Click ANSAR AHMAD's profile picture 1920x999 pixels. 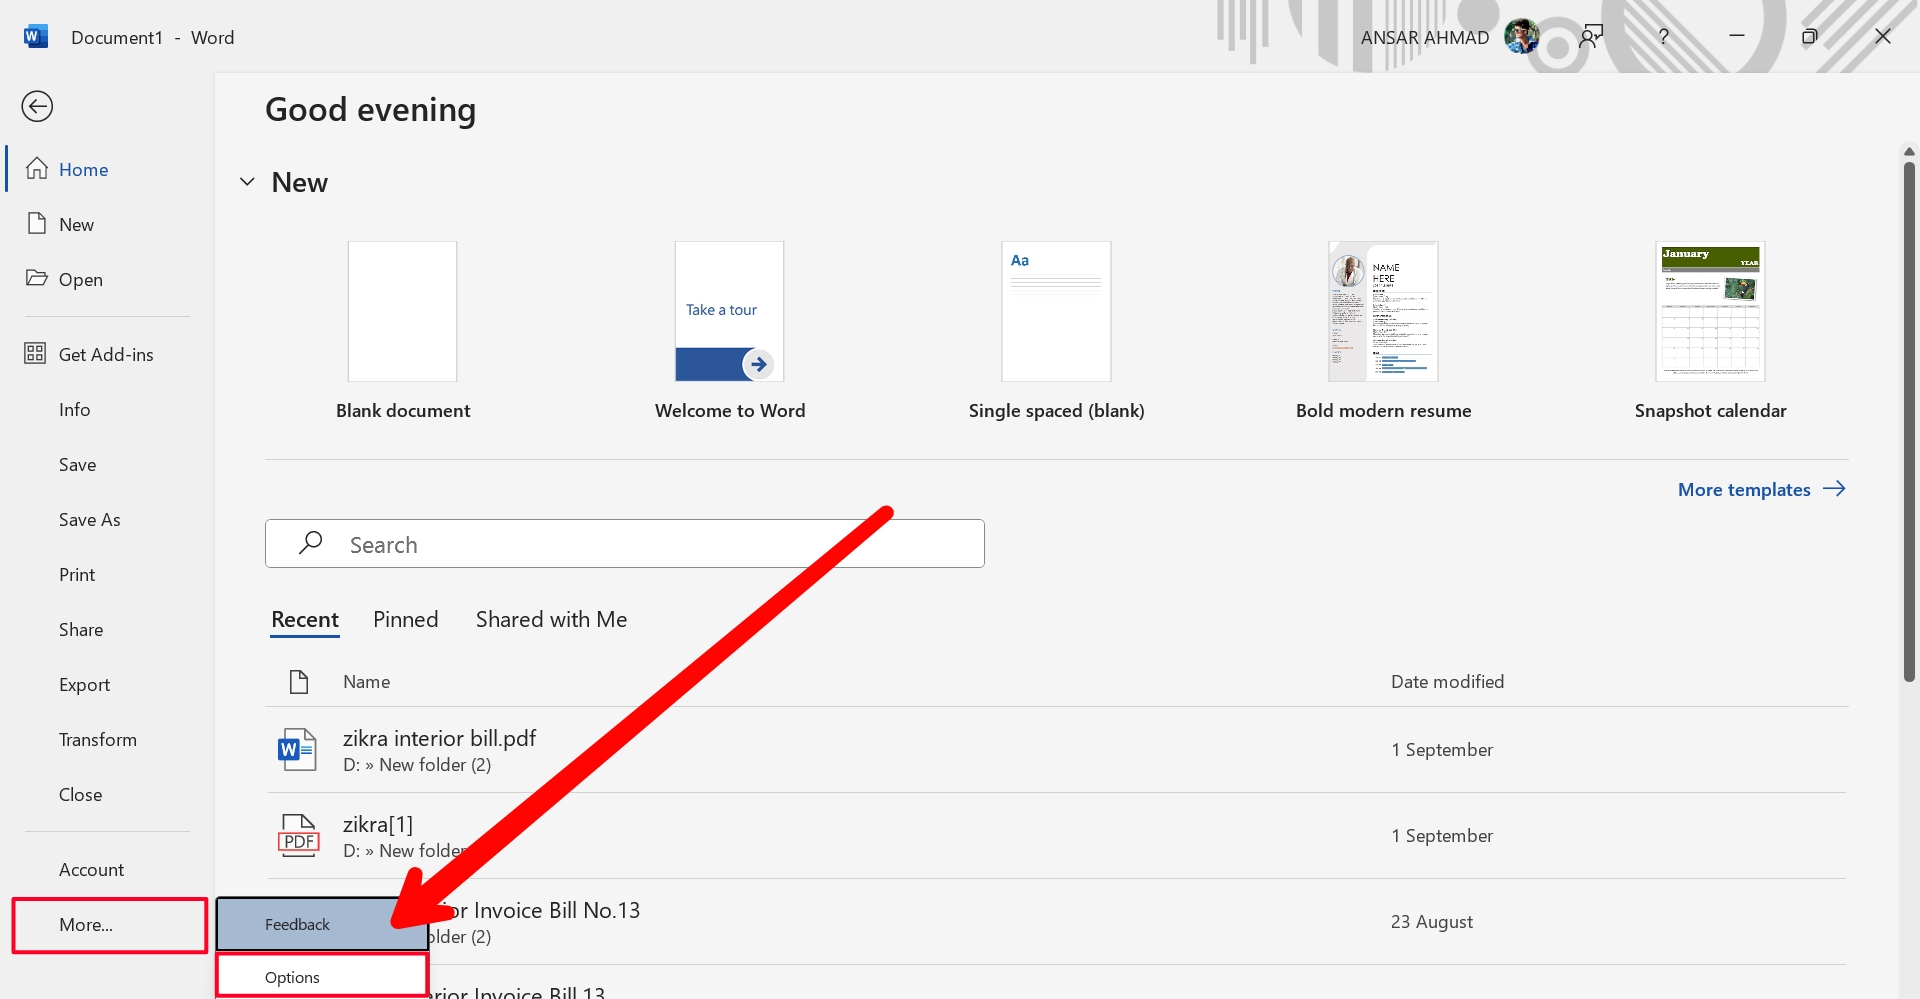click(1521, 36)
